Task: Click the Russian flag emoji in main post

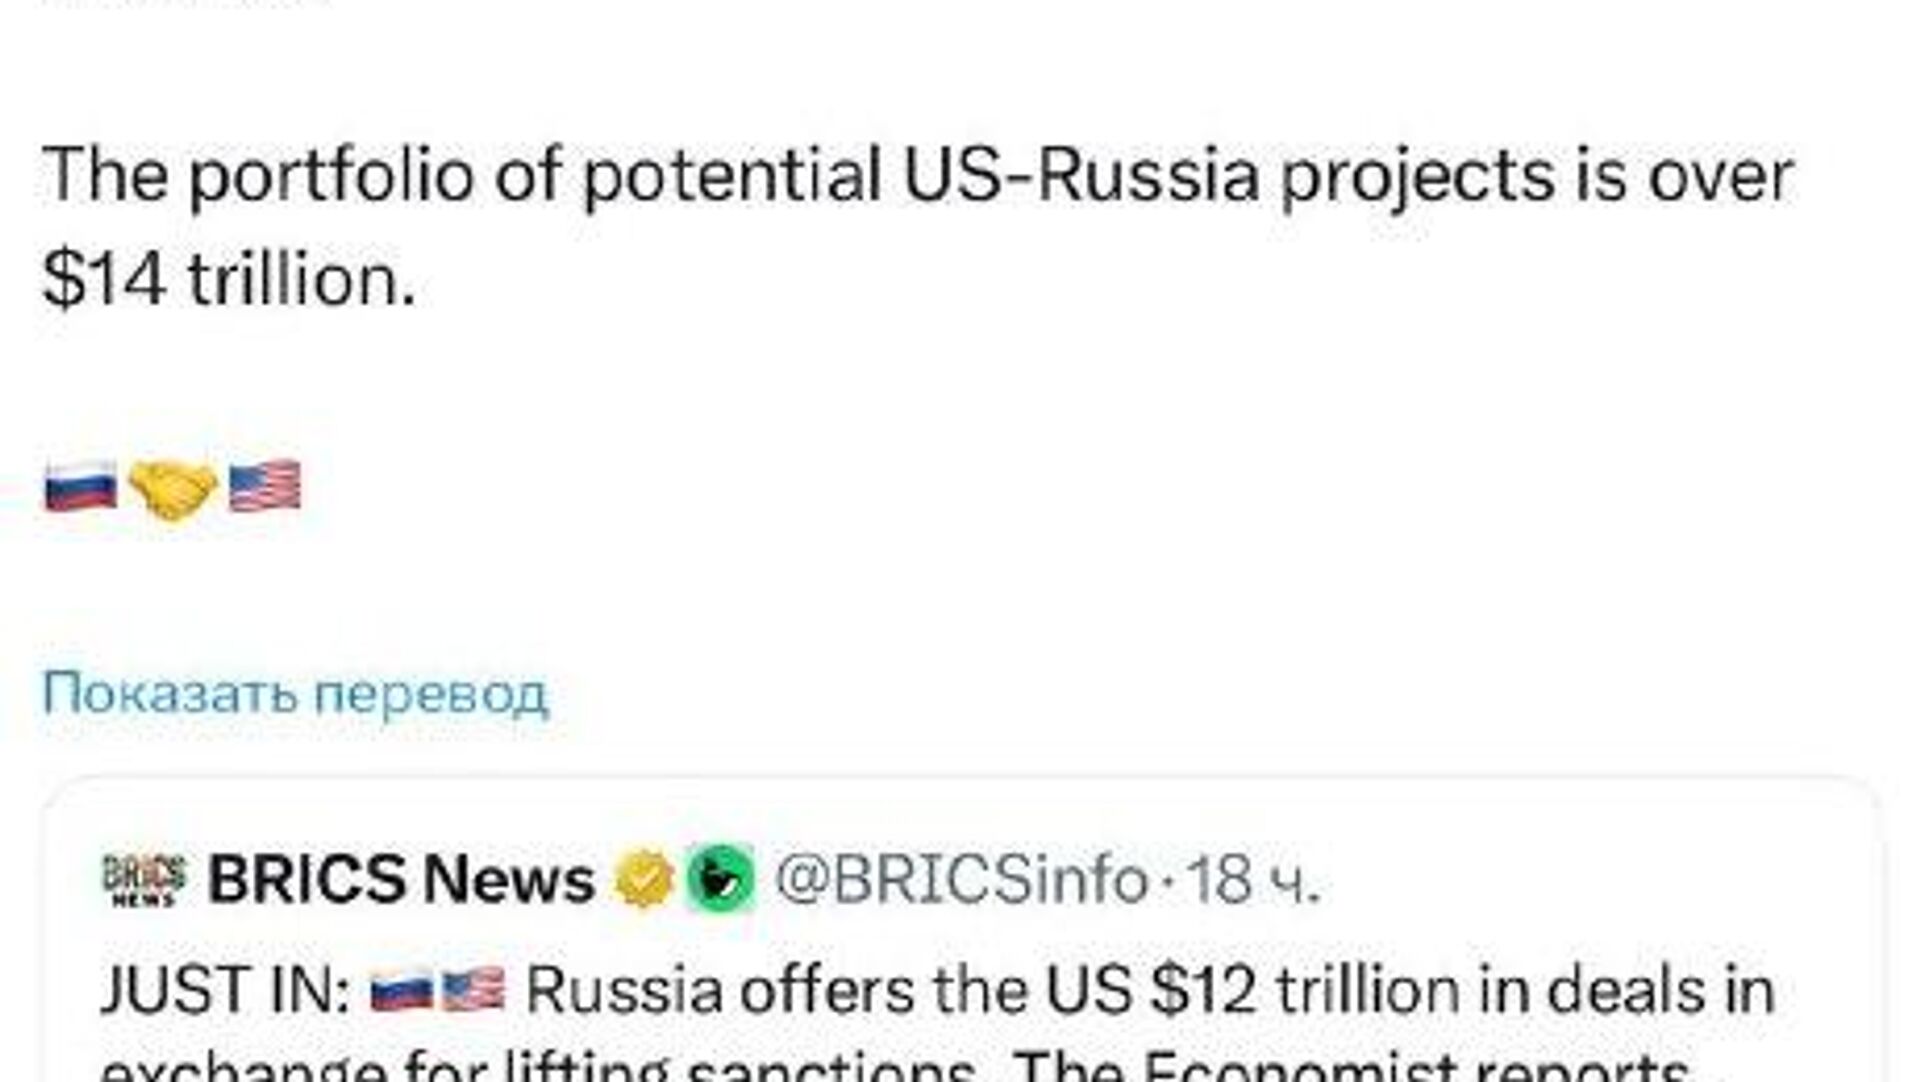Action: point(80,488)
